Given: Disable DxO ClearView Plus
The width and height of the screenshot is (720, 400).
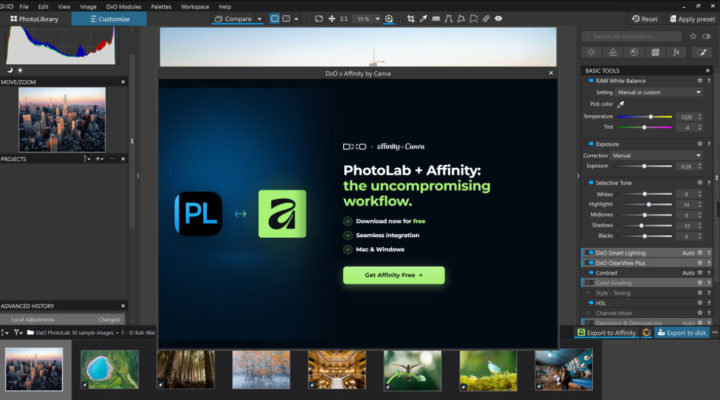Looking at the screenshot, I should click(x=591, y=263).
